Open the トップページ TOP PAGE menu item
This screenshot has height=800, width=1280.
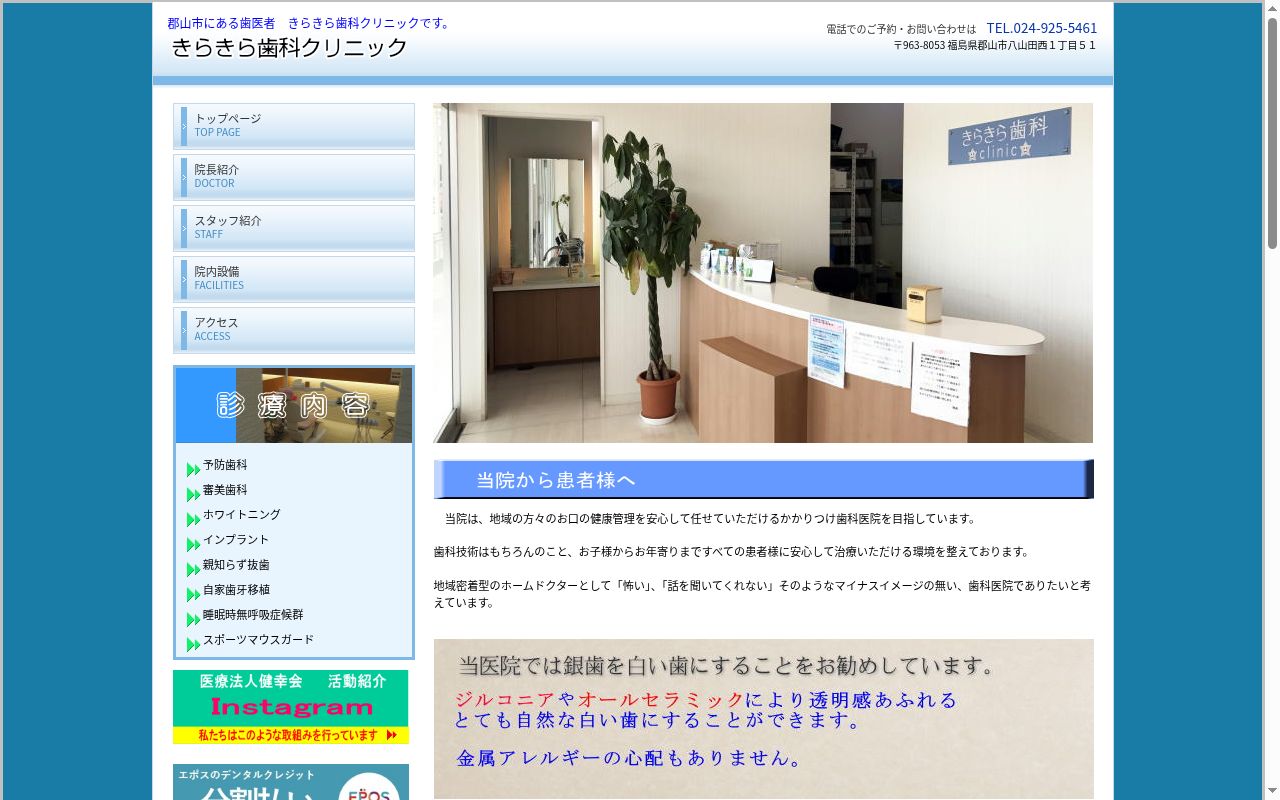(294, 126)
